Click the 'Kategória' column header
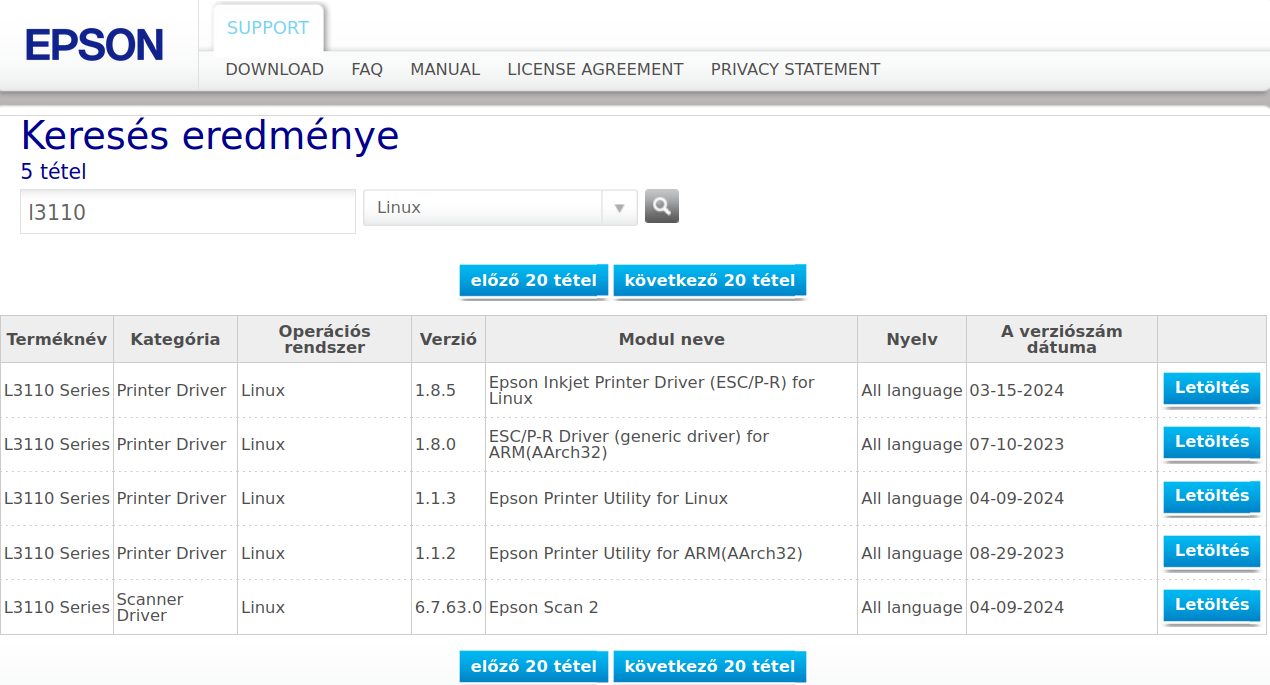 coord(175,340)
